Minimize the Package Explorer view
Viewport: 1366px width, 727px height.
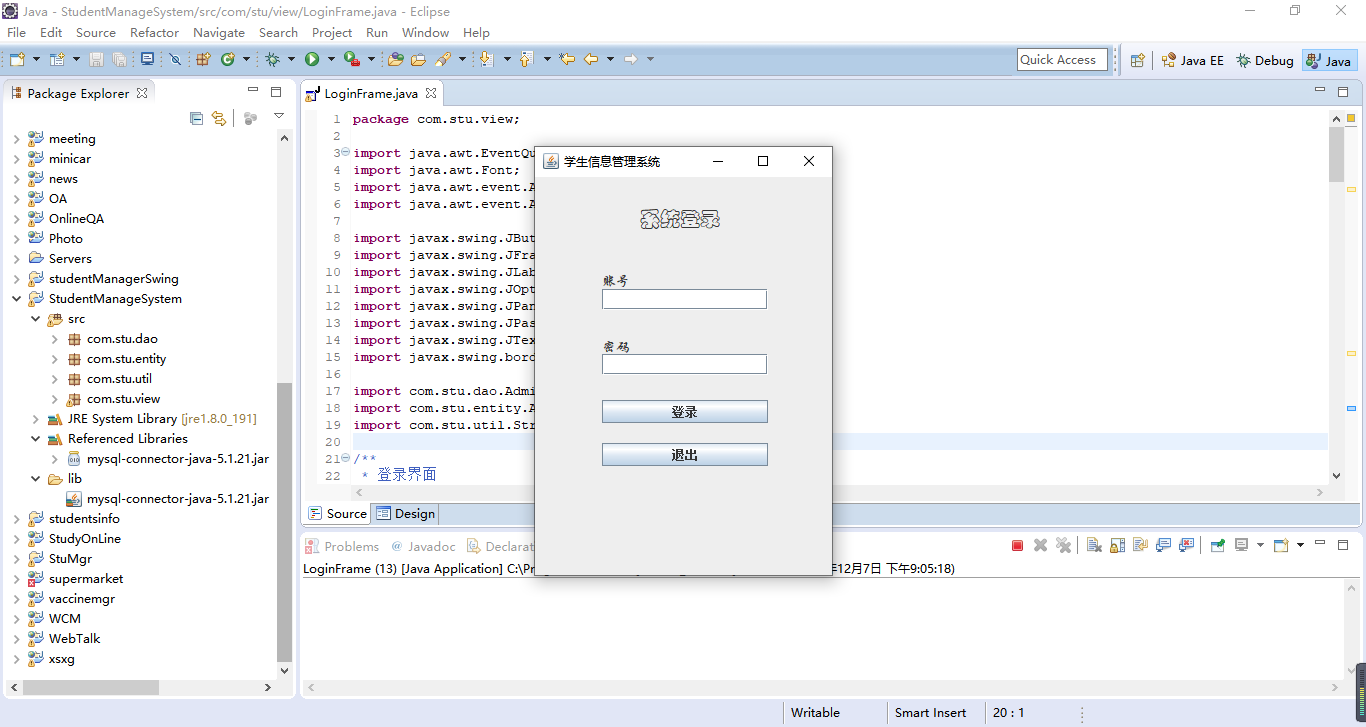[253, 91]
